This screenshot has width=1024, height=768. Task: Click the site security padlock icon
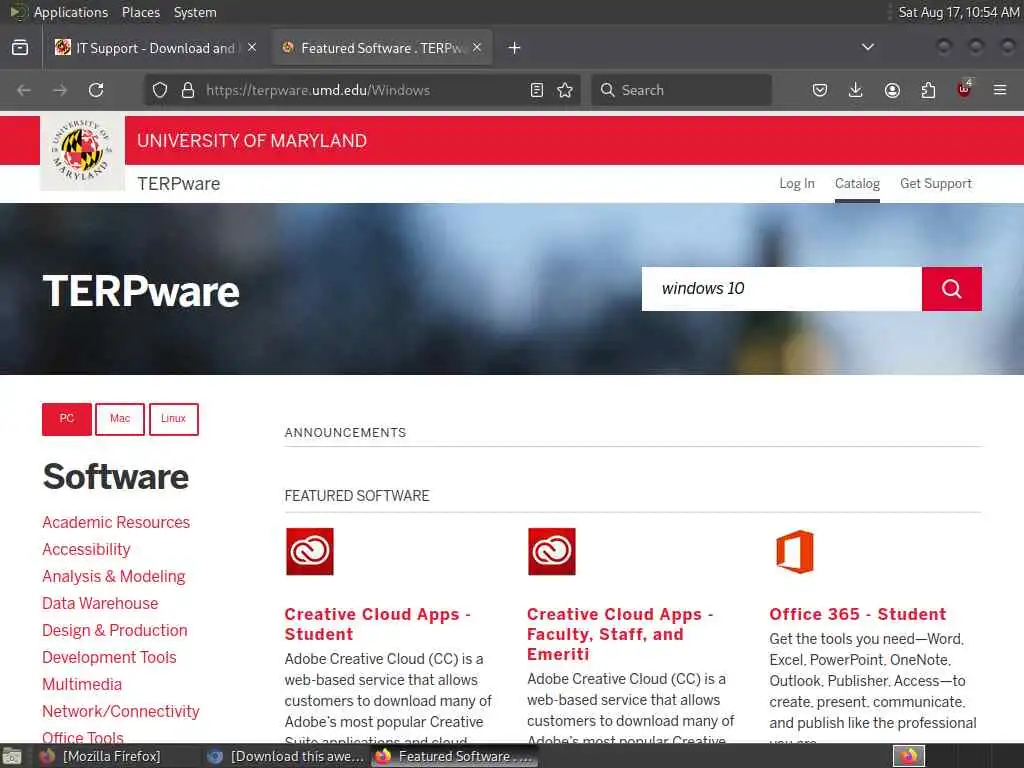(x=188, y=90)
